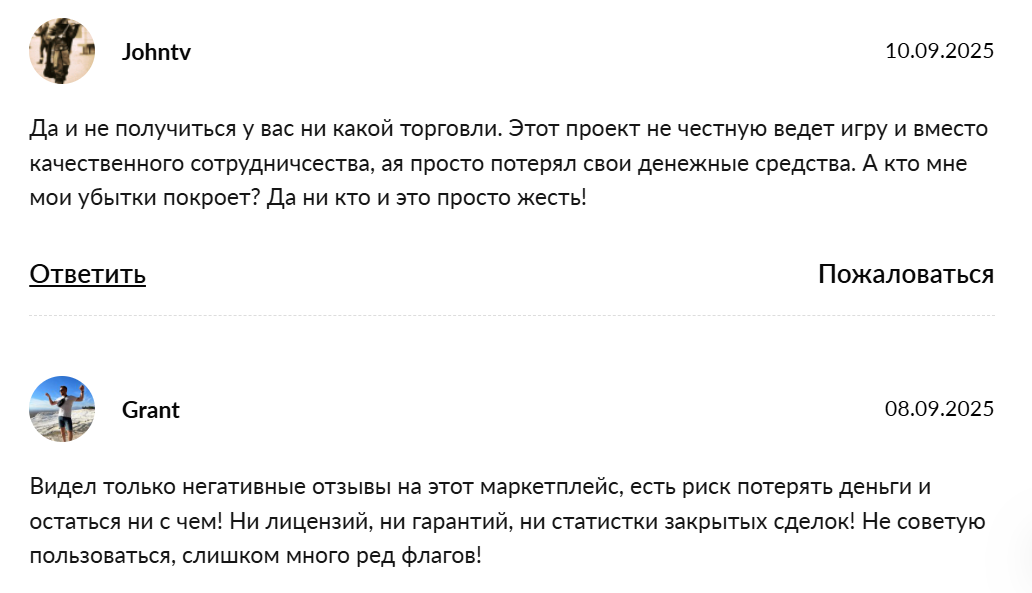Report the comment with Пожаловаться
The height and width of the screenshot is (593, 1032).
point(905,274)
